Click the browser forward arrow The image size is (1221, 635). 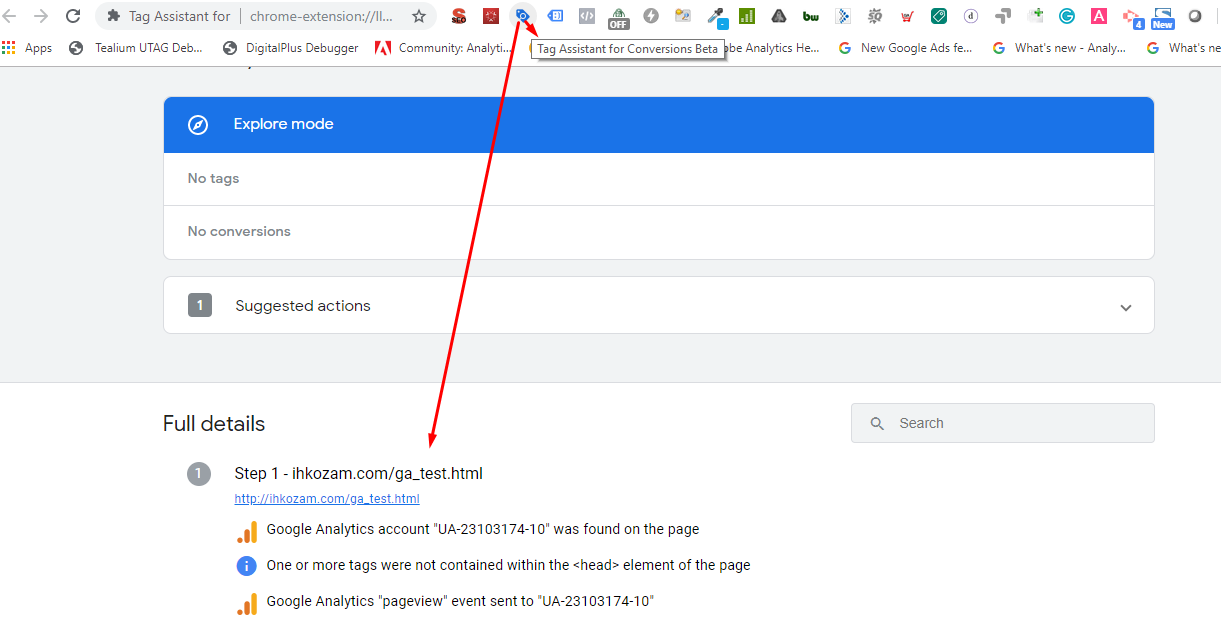(x=41, y=16)
